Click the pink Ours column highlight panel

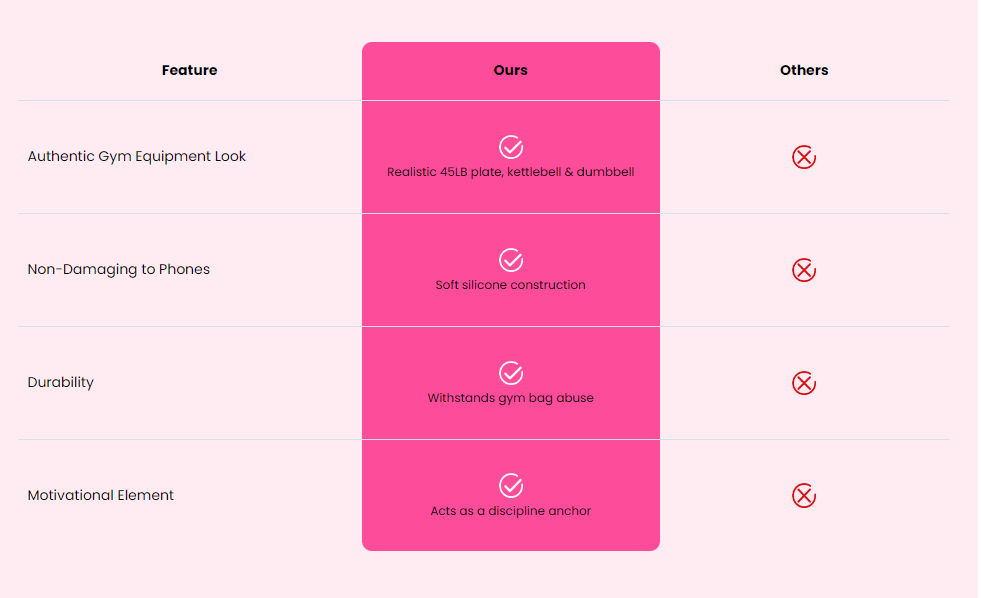pyautogui.click(x=511, y=296)
